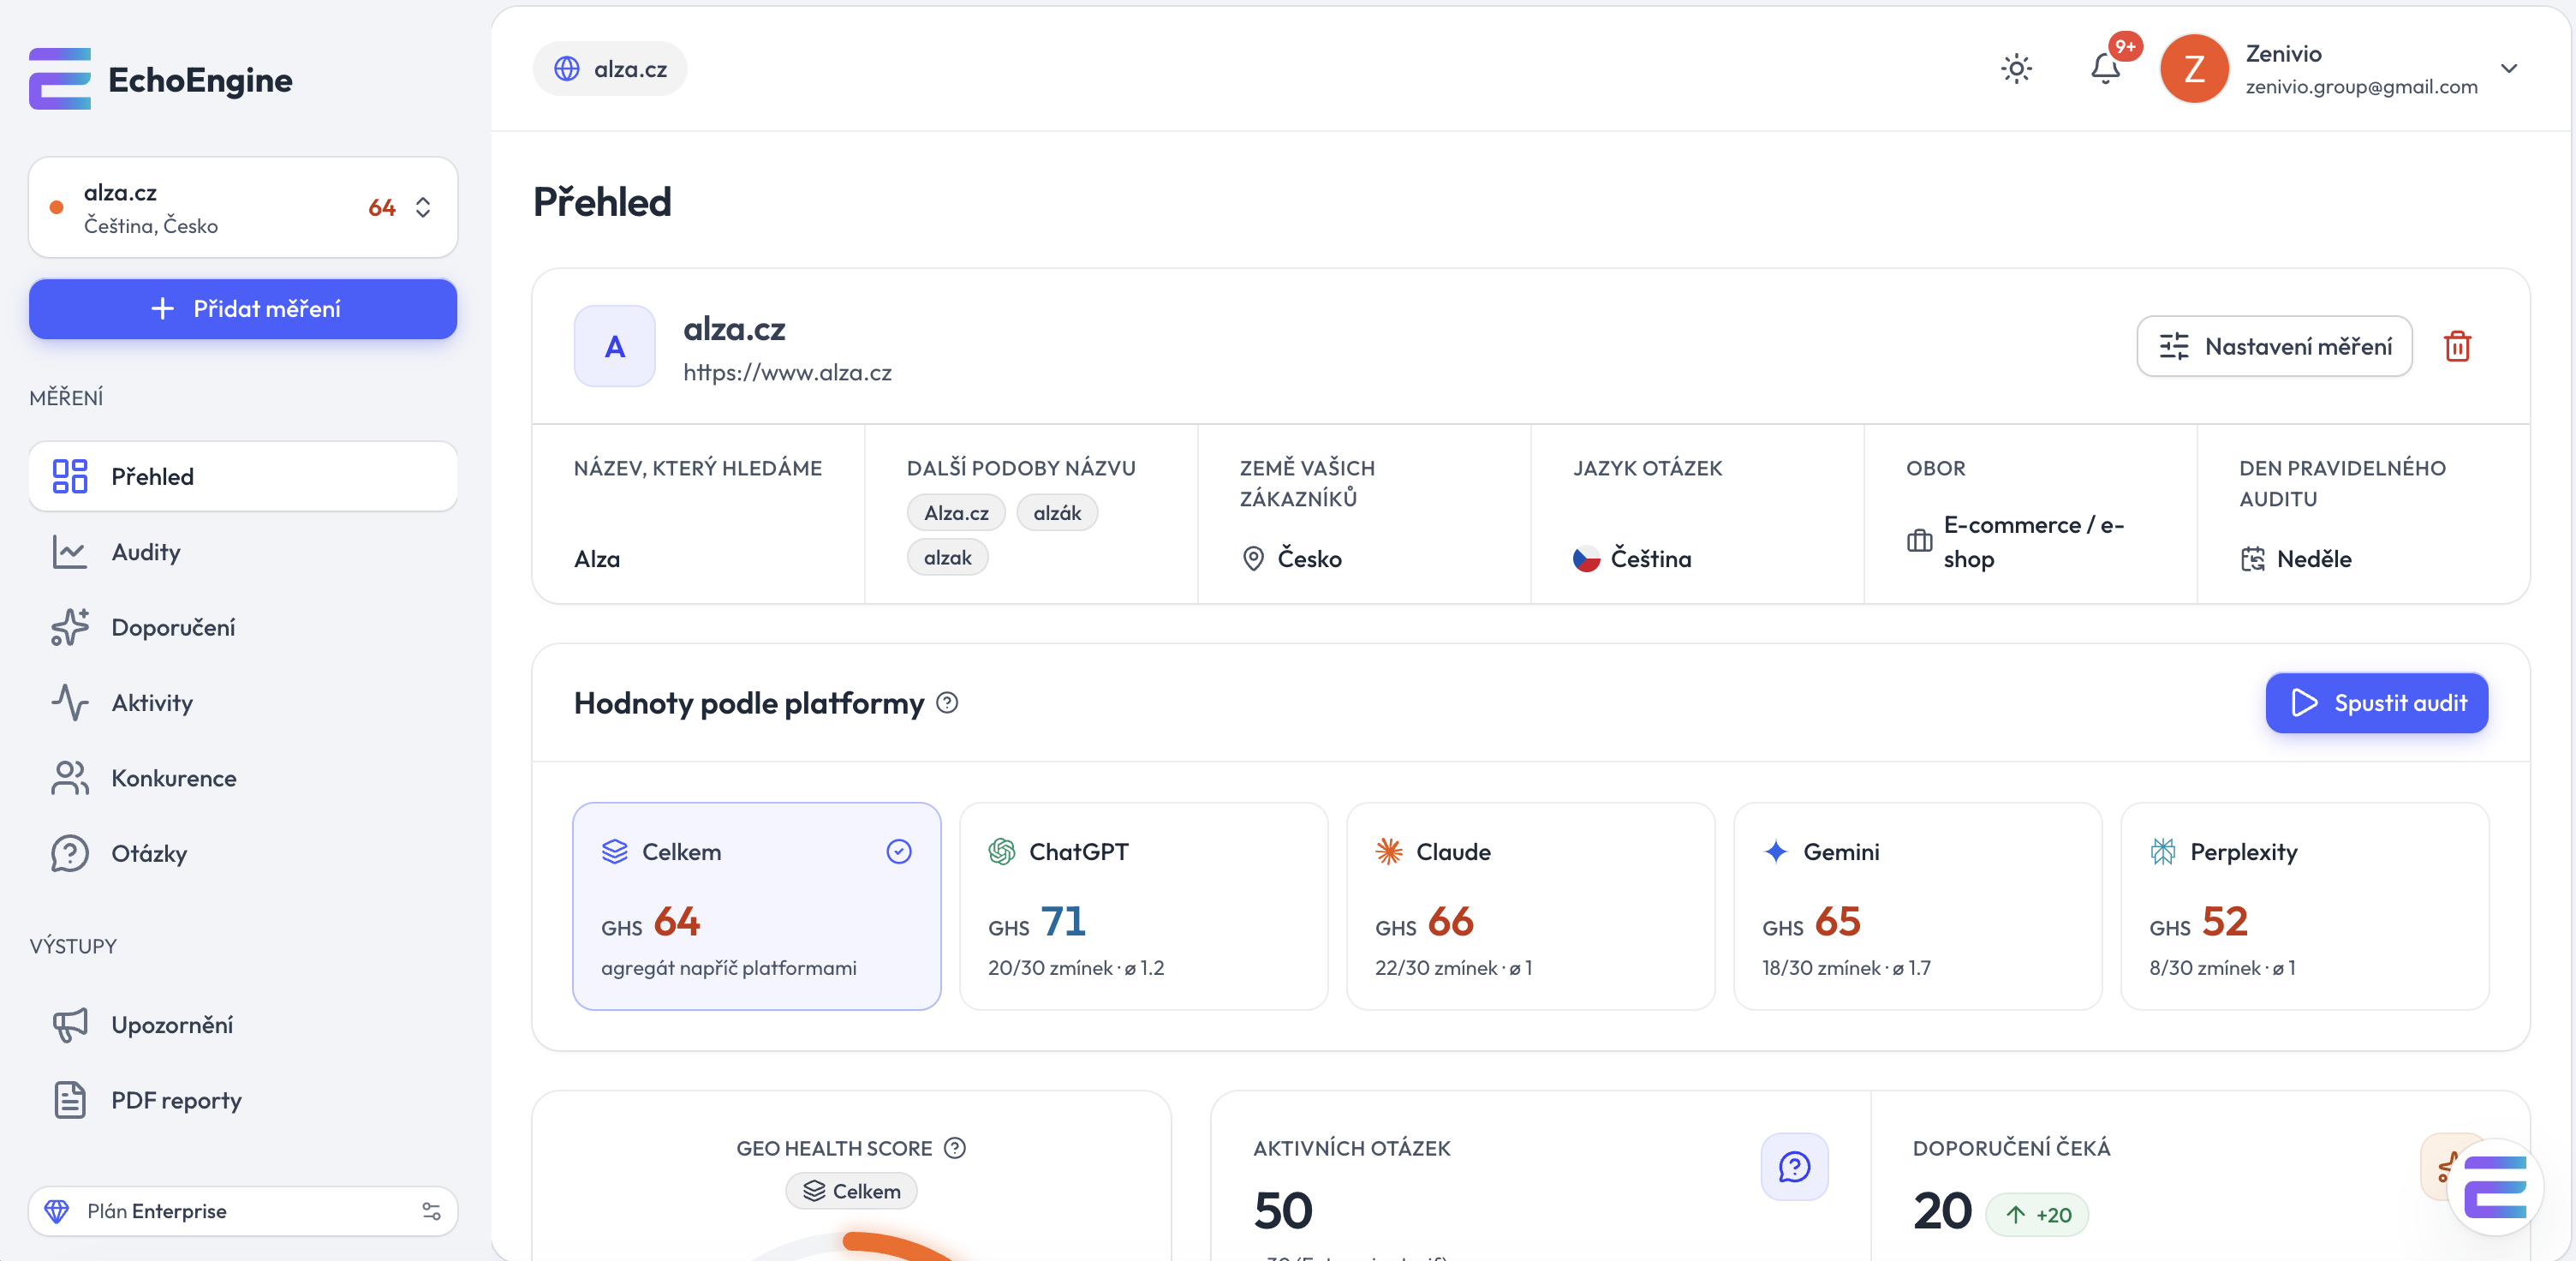Click the Aktivních otázek value 50
This screenshot has height=1261, width=2576.
(1282, 1211)
